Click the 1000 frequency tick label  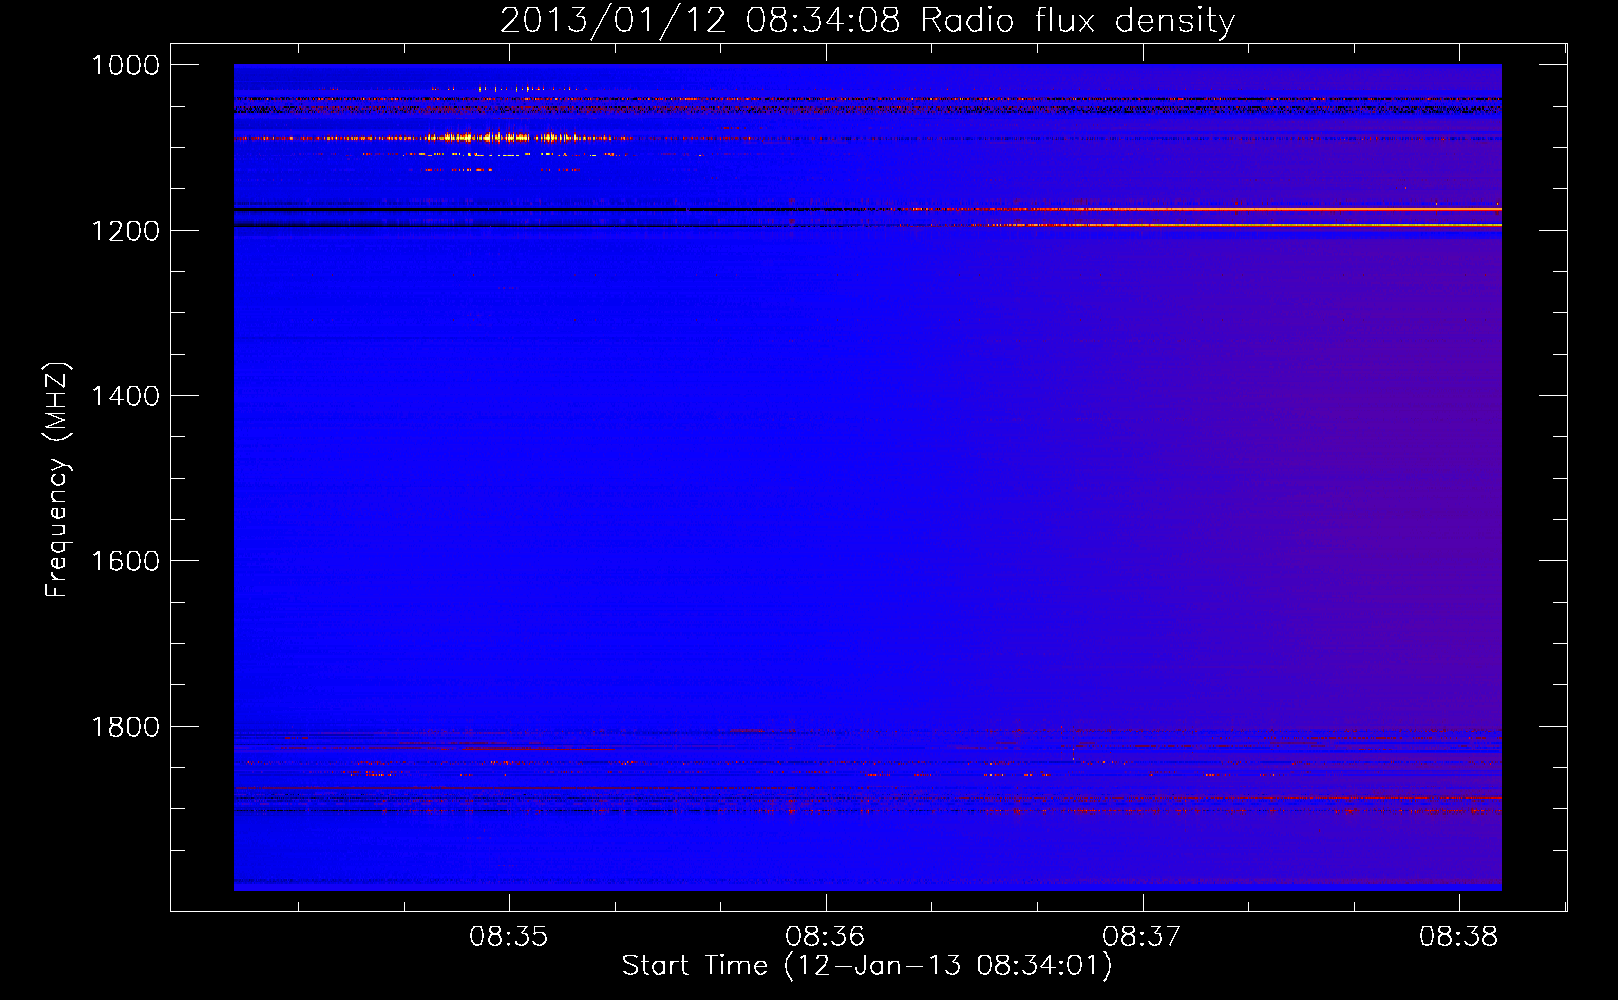pyautogui.click(x=125, y=65)
